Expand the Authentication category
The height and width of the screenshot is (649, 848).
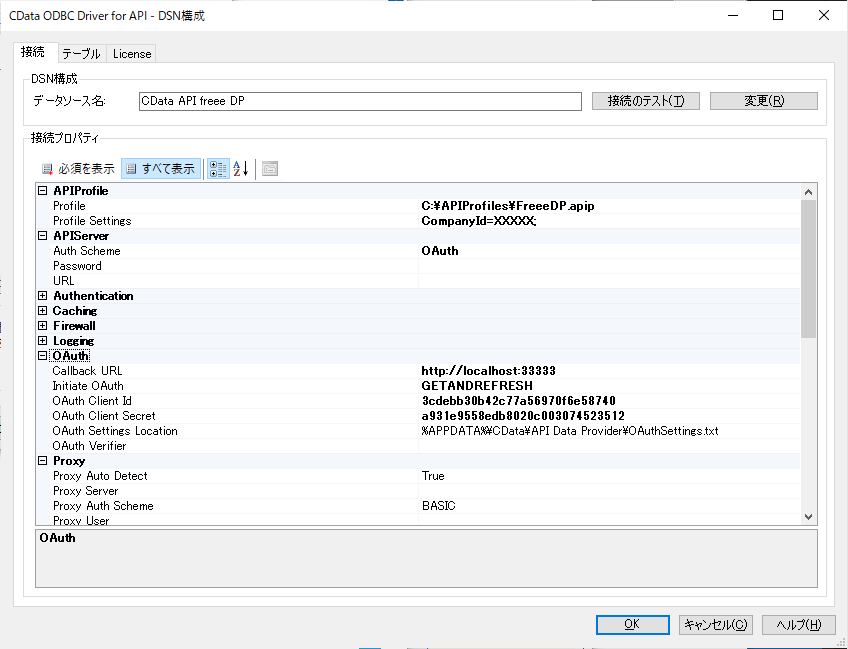[43, 296]
